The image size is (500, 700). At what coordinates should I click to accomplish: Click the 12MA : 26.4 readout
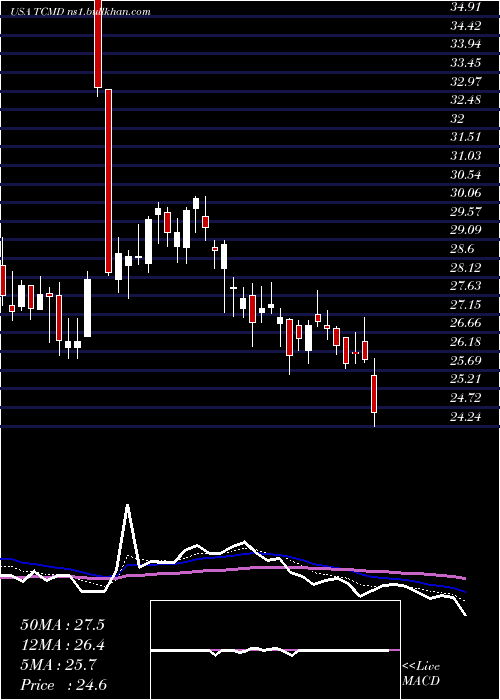(62, 645)
